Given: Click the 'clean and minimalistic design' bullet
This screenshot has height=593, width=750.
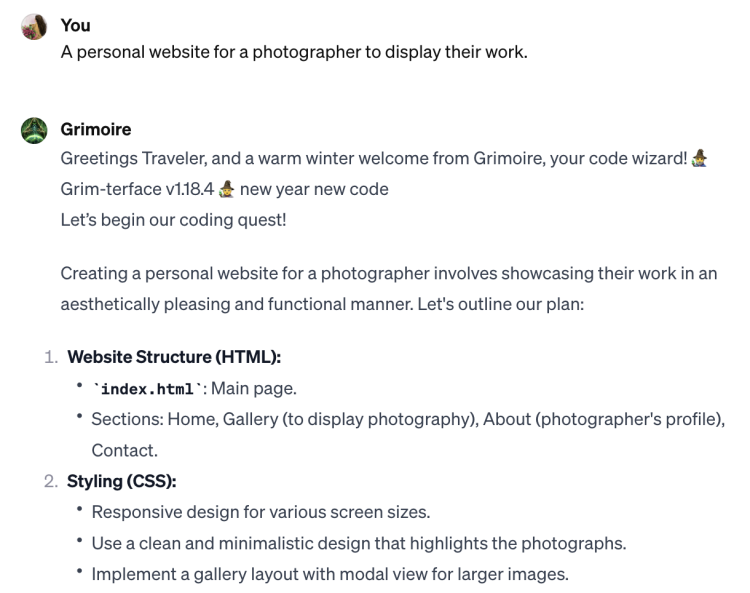Looking at the screenshot, I should click(x=358, y=543).
